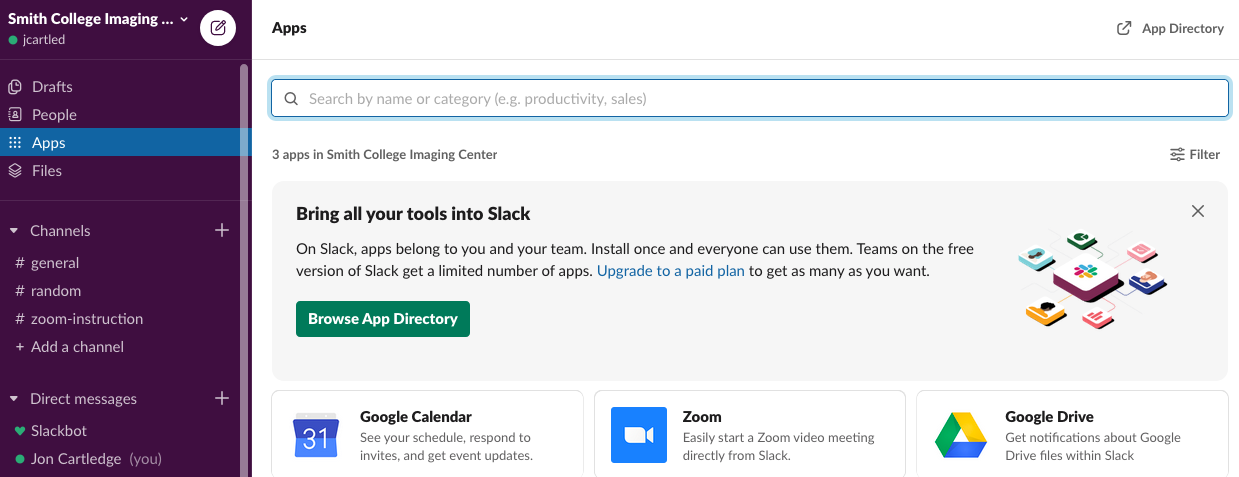1239x477 pixels.
Task: Click the Apps grid icon
Action: 15,143
